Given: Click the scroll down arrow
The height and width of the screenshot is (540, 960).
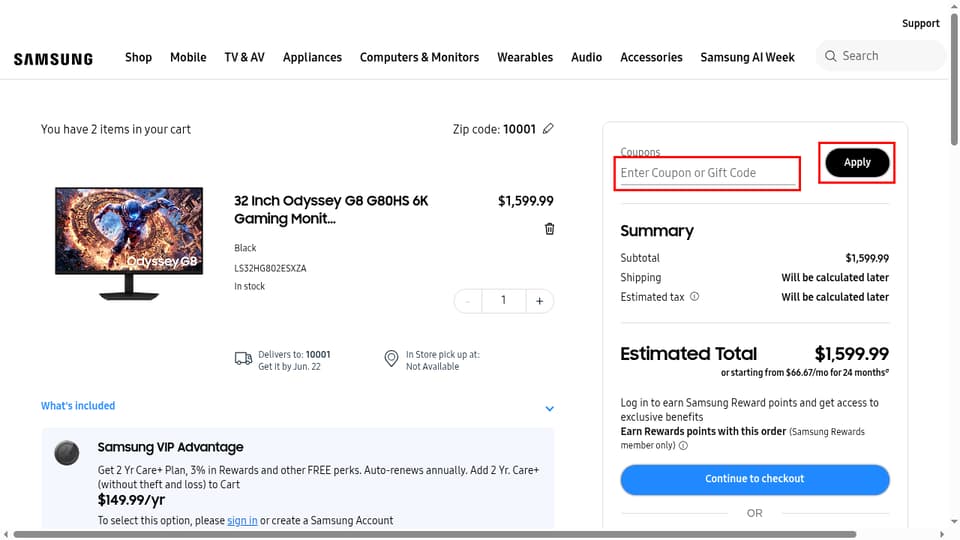Looking at the screenshot, I should (954, 522).
